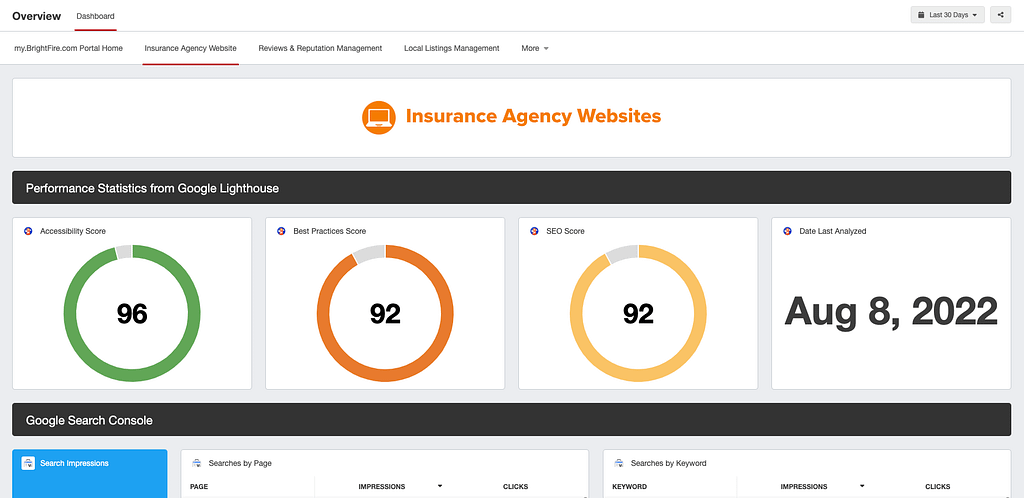The width and height of the screenshot is (1024, 498).
Task: Sort Searches by Keyword by IMPRESSIONS column
Action: pyautogui.click(x=804, y=487)
